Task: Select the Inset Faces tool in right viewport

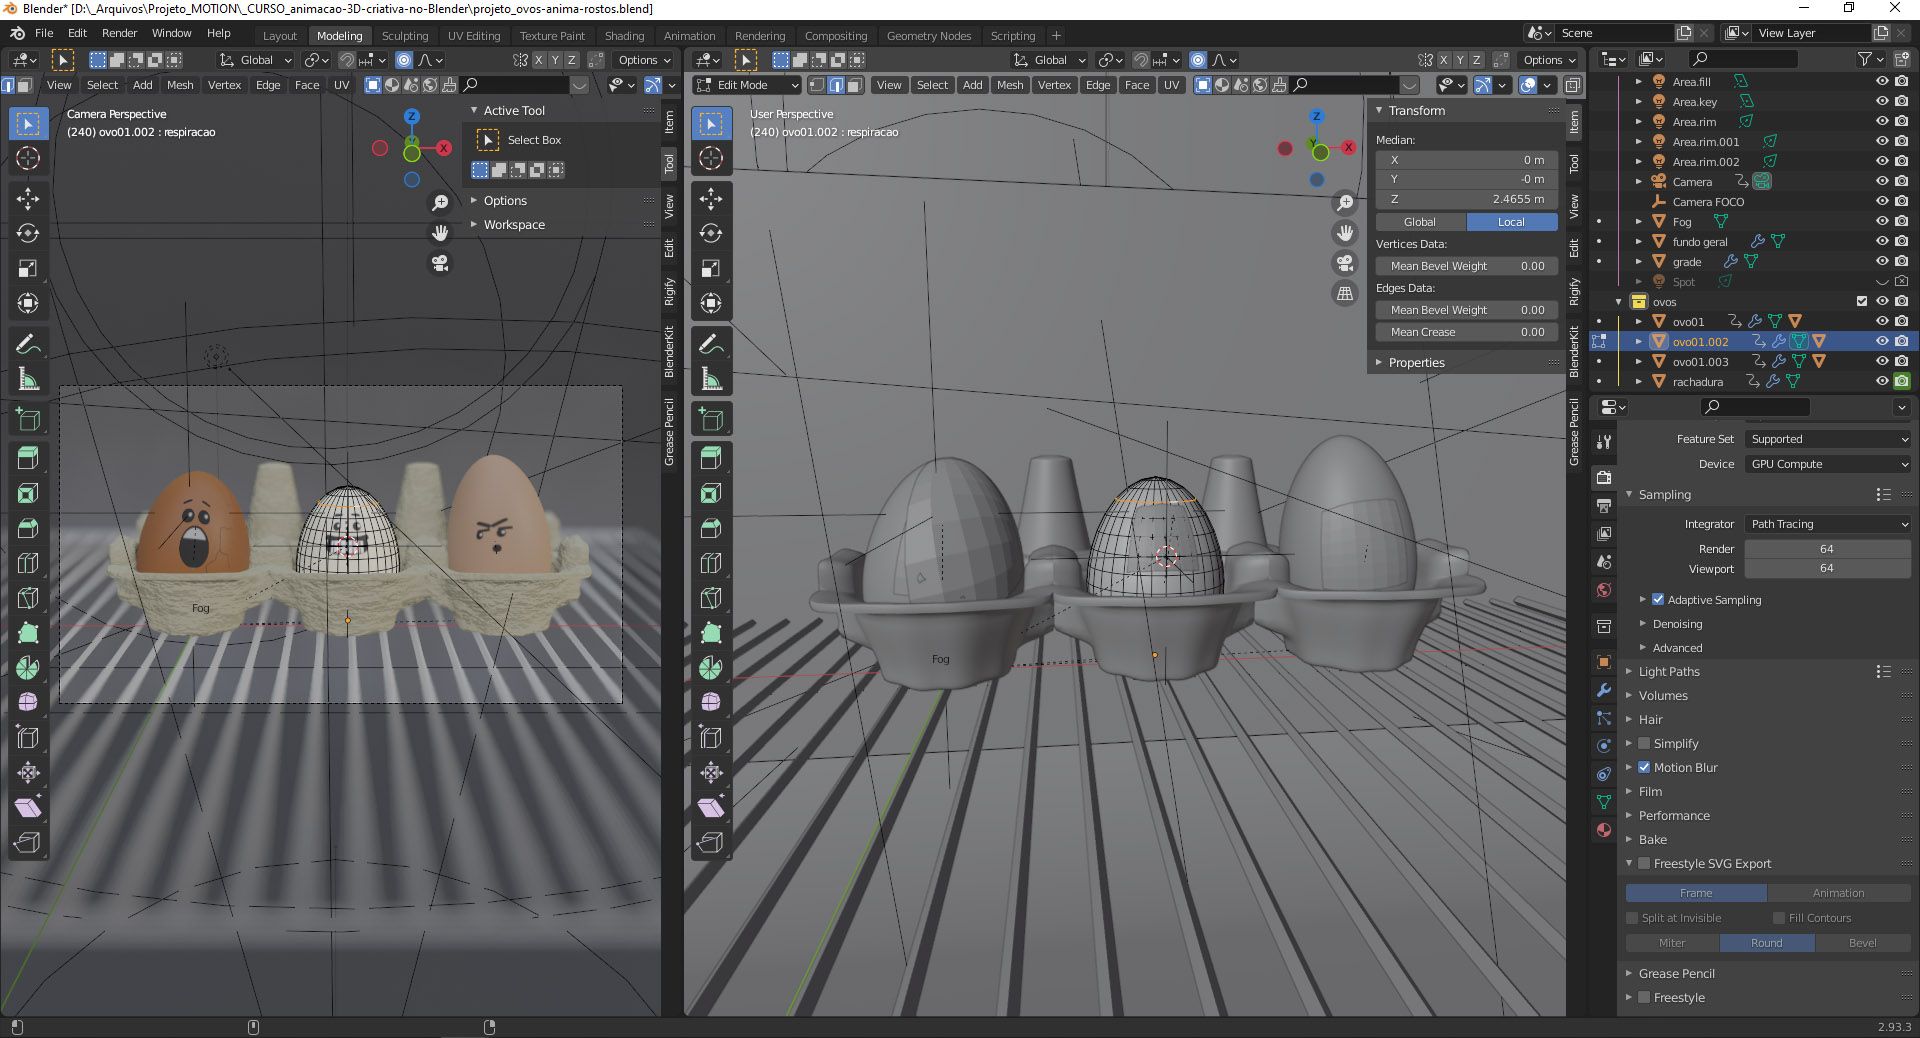Action: pos(711,493)
